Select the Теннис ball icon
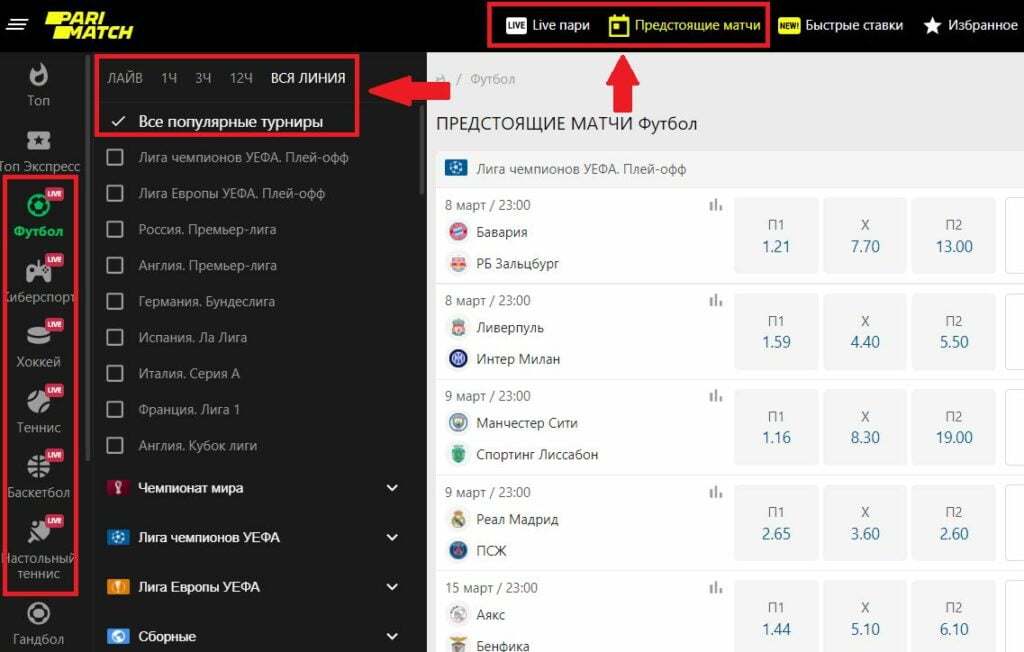Viewport: 1024px width, 652px height. click(x=38, y=402)
